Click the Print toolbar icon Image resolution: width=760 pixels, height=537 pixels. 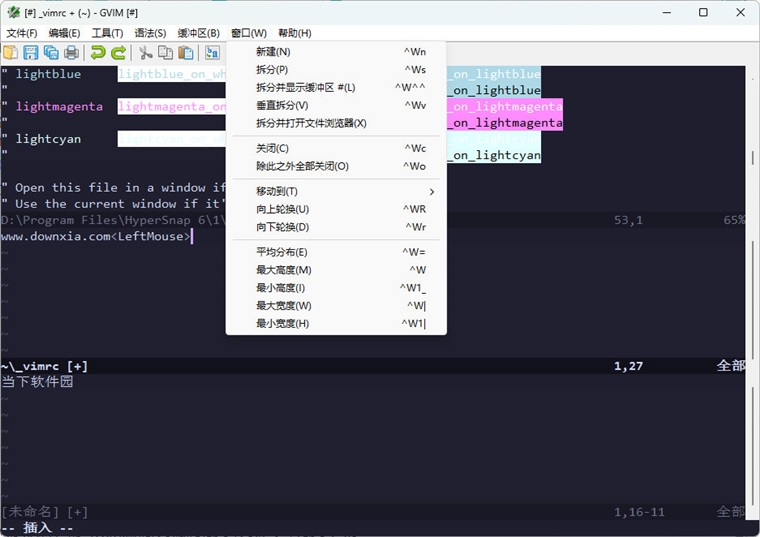click(71, 52)
